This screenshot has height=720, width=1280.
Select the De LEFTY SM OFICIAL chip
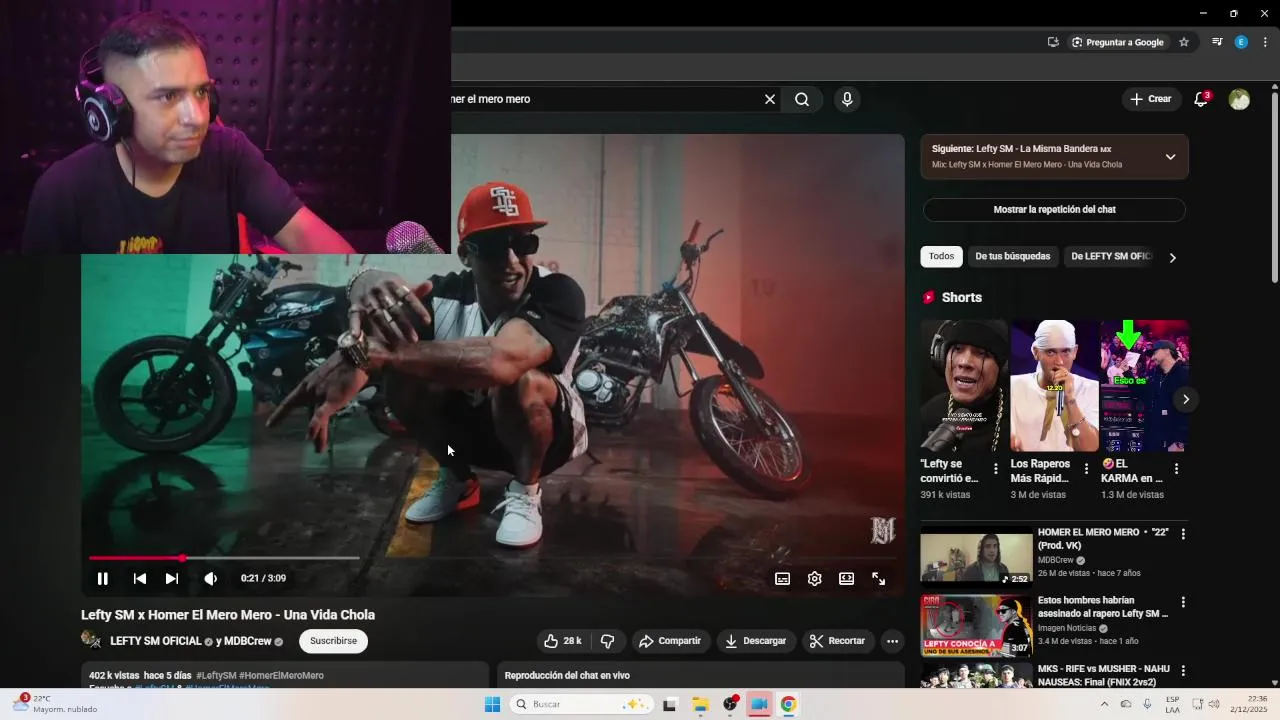click(1111, 256)
